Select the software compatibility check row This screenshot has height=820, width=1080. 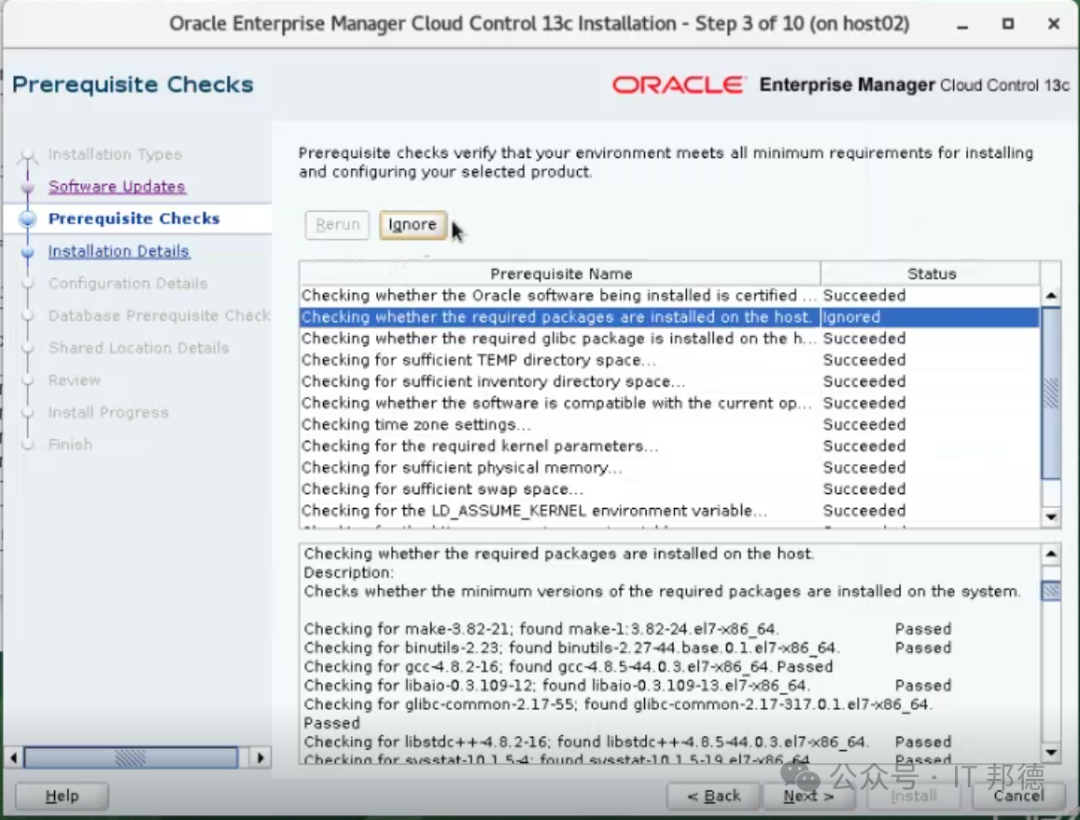[x=669, y=403]
